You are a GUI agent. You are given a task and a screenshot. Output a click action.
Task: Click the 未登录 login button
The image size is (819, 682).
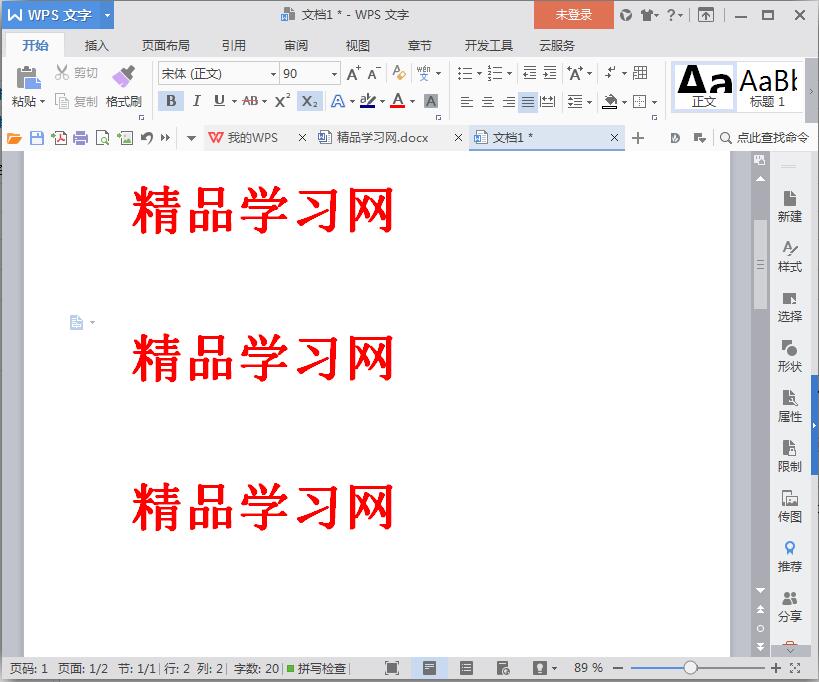tap(573, 15)
